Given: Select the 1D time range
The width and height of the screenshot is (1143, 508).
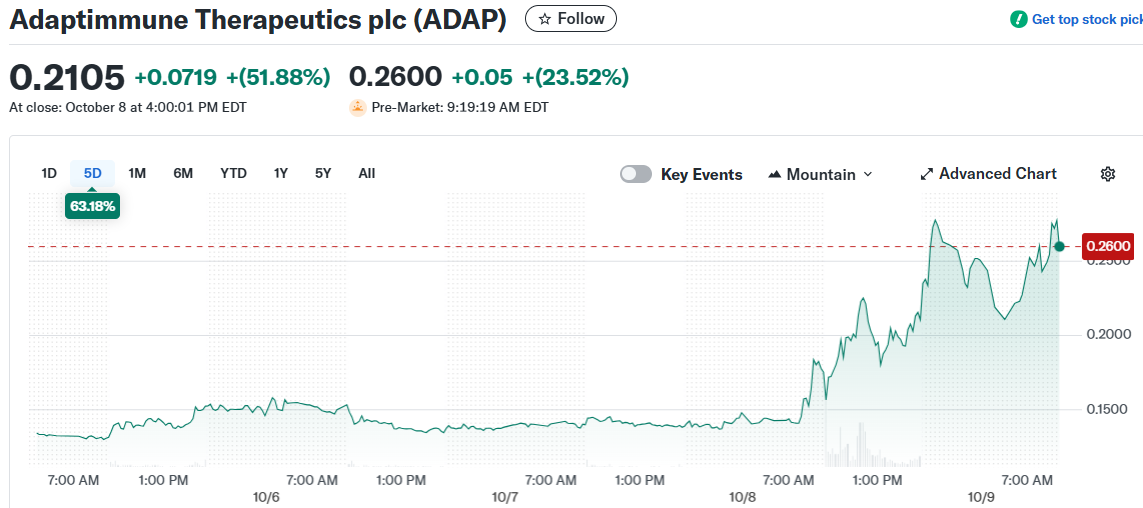Looking at the screenshot, I should 49,173.
